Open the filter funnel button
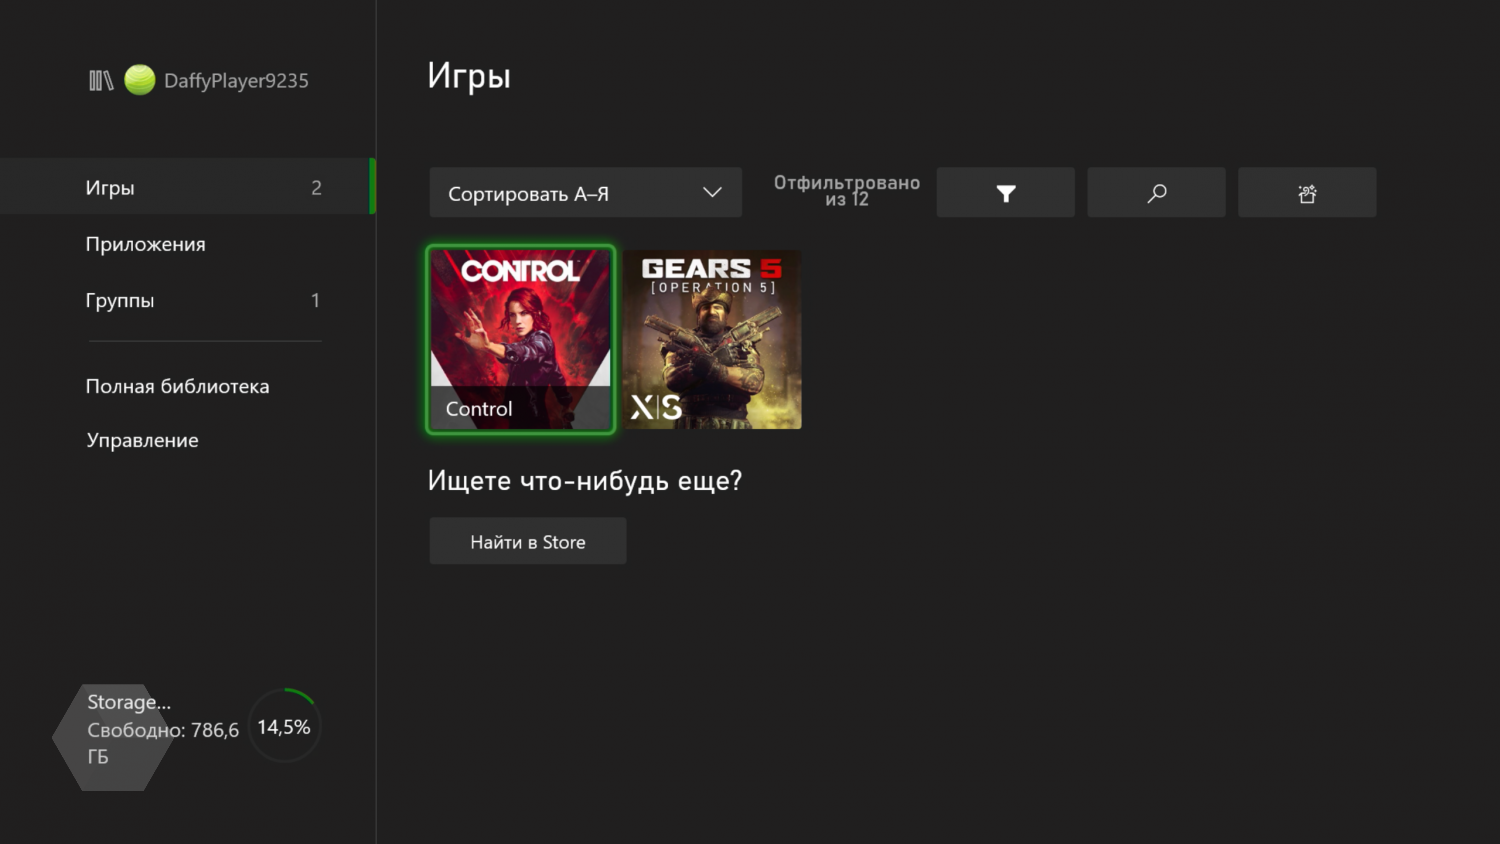 click(1005, 193)
